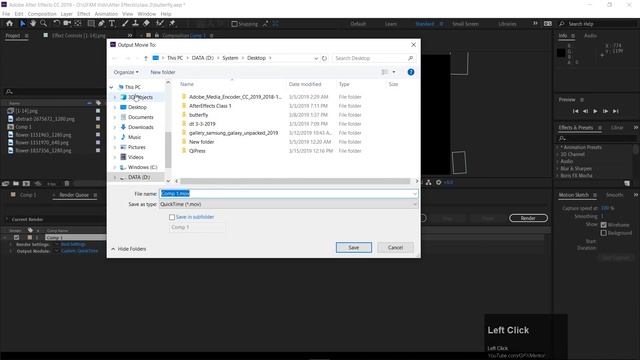Open the Window menu
The height and width of the screenshot is (360, 640).
[x=147, y=14]
